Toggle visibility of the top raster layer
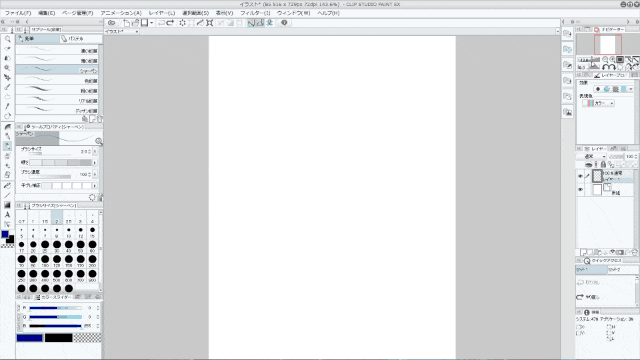This screenshot has height=360, width=640. (580, 176)
